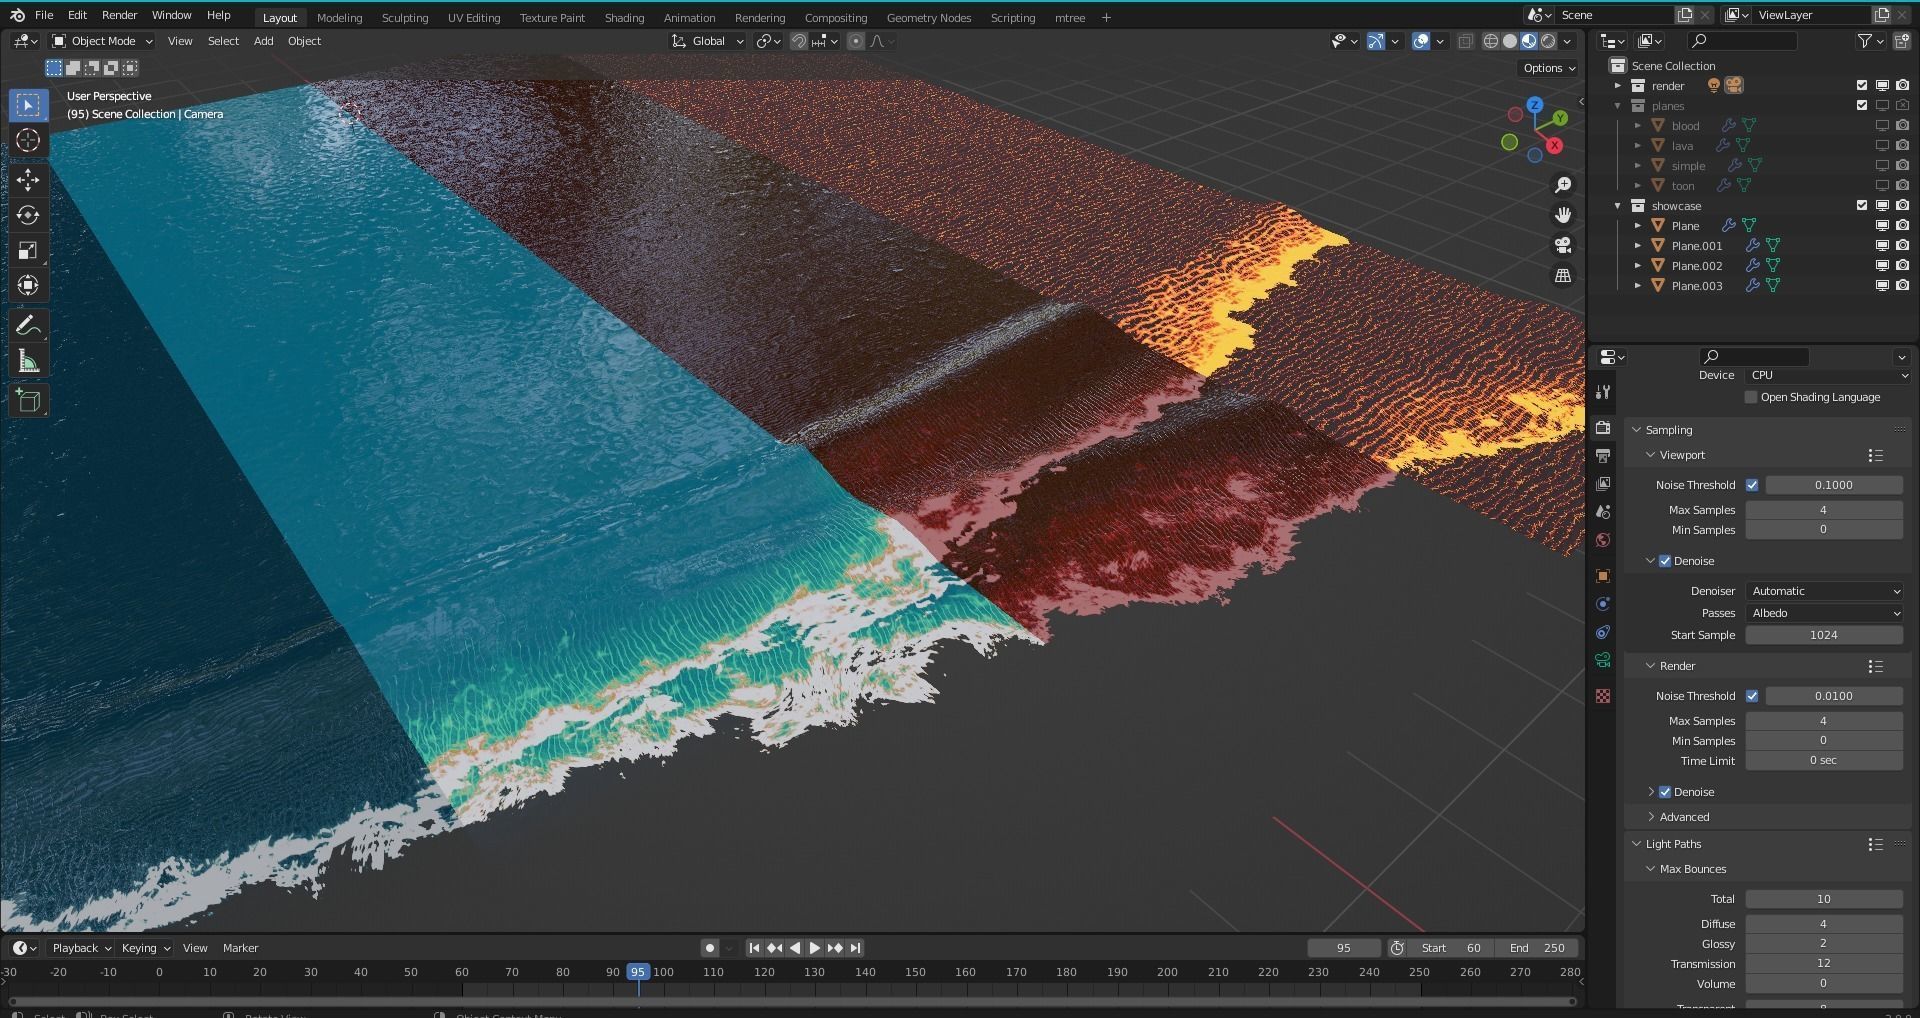Viewport: 1920px width, 1018px height.
Task: Expand the render collection
Action: 1618,86
